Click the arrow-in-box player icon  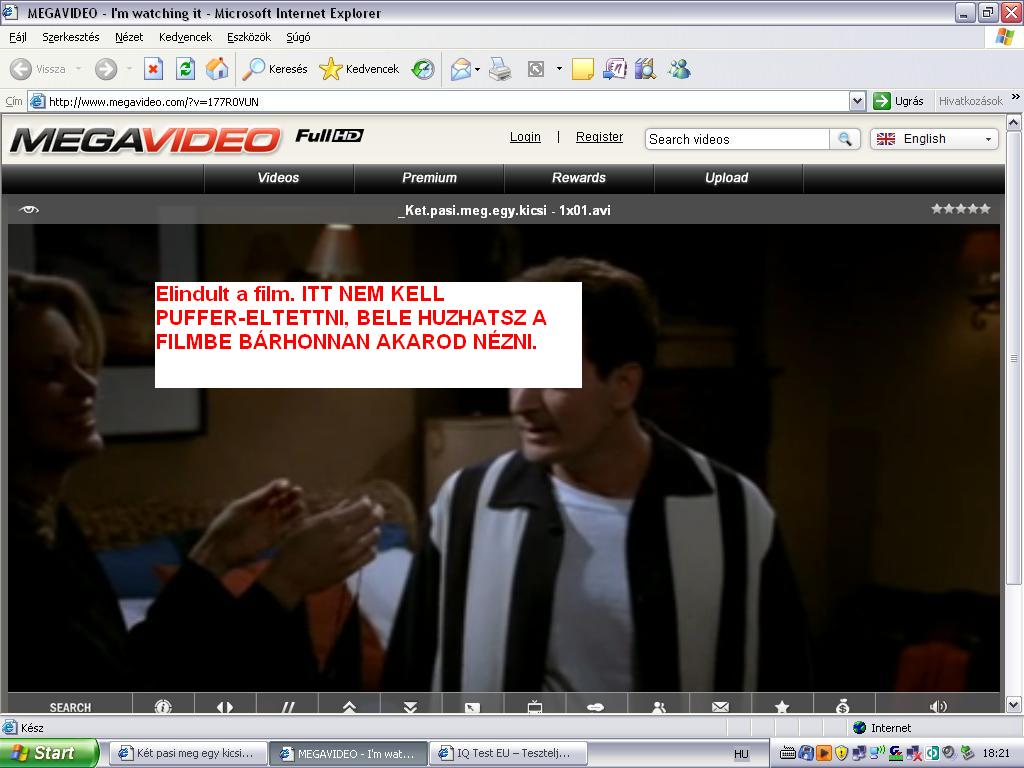pos(472,707)
